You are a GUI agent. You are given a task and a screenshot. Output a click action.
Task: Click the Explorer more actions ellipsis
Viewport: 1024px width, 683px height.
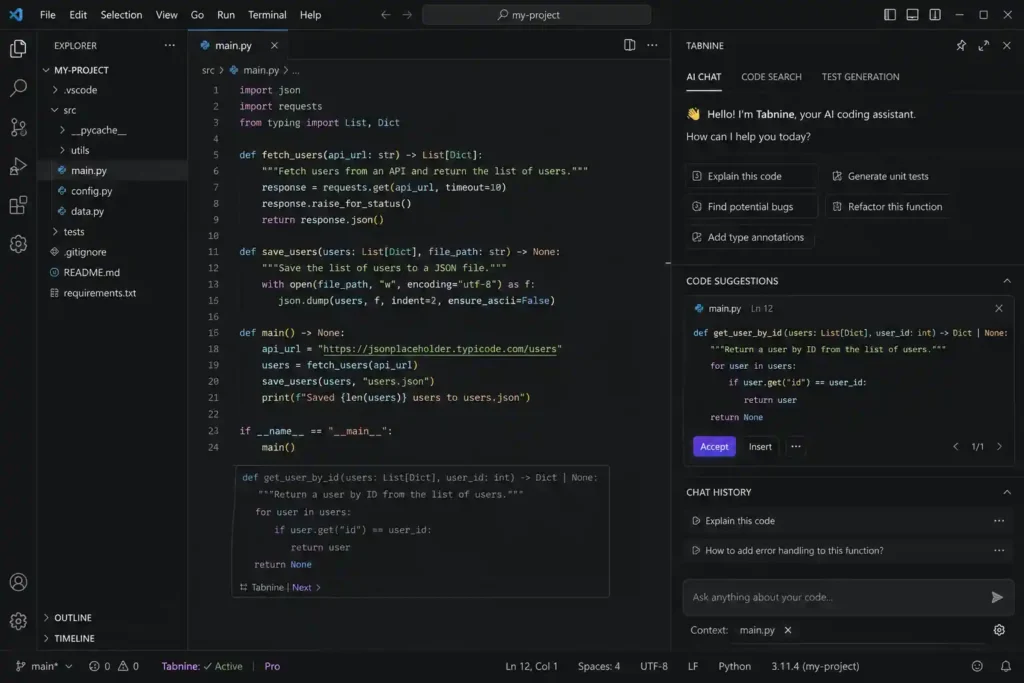coord(170,46)
